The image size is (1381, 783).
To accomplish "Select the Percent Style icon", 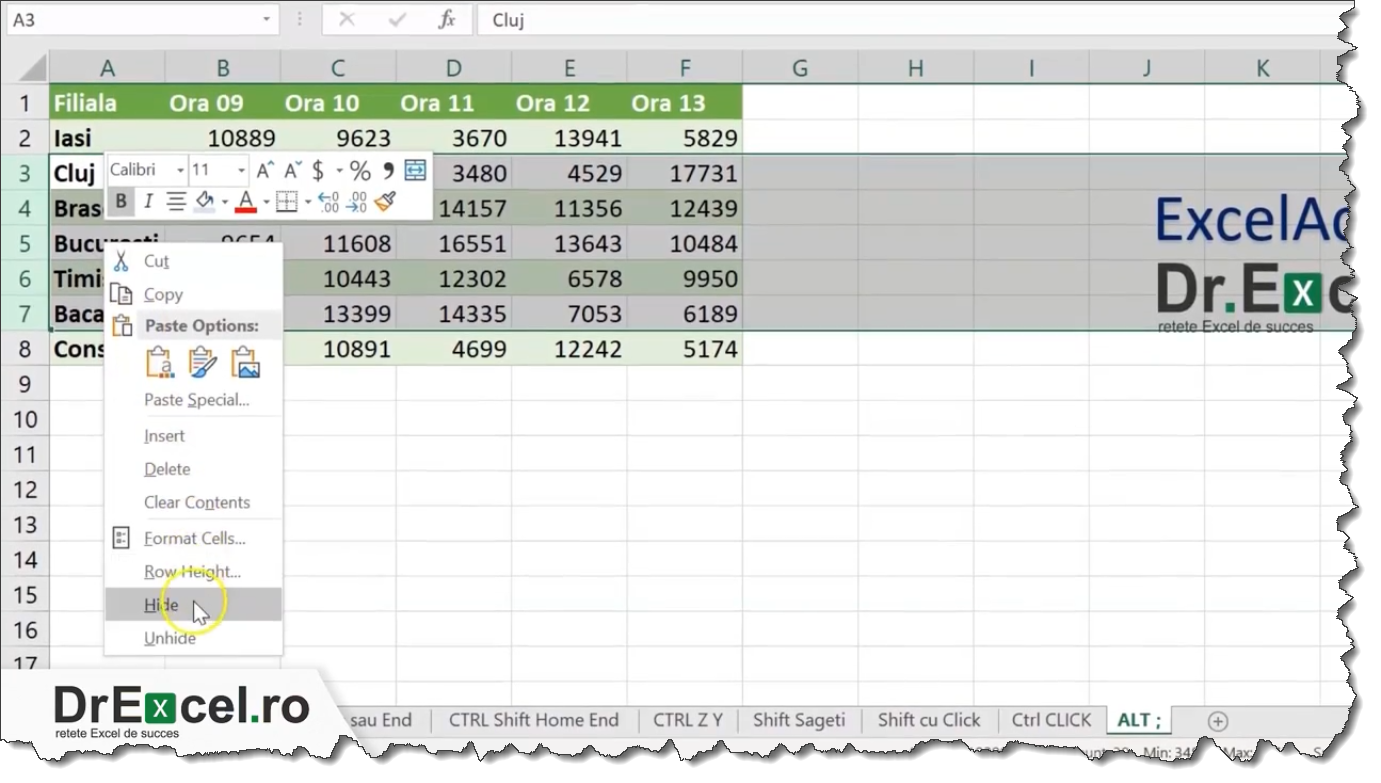I will tap(359, 171).
